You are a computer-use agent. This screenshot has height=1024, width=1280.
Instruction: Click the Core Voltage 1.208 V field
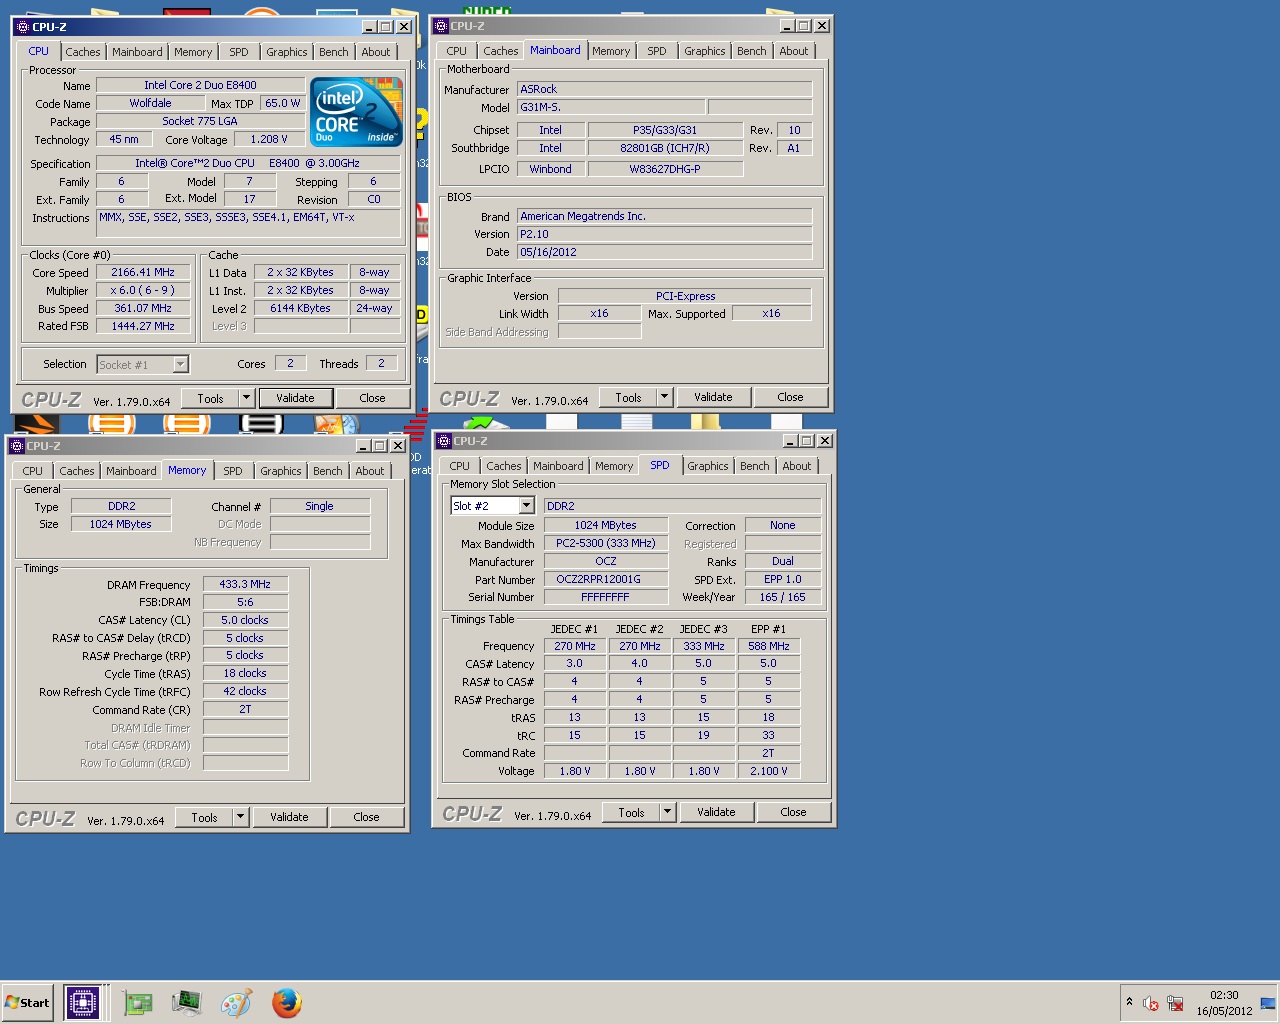point(269,139)
